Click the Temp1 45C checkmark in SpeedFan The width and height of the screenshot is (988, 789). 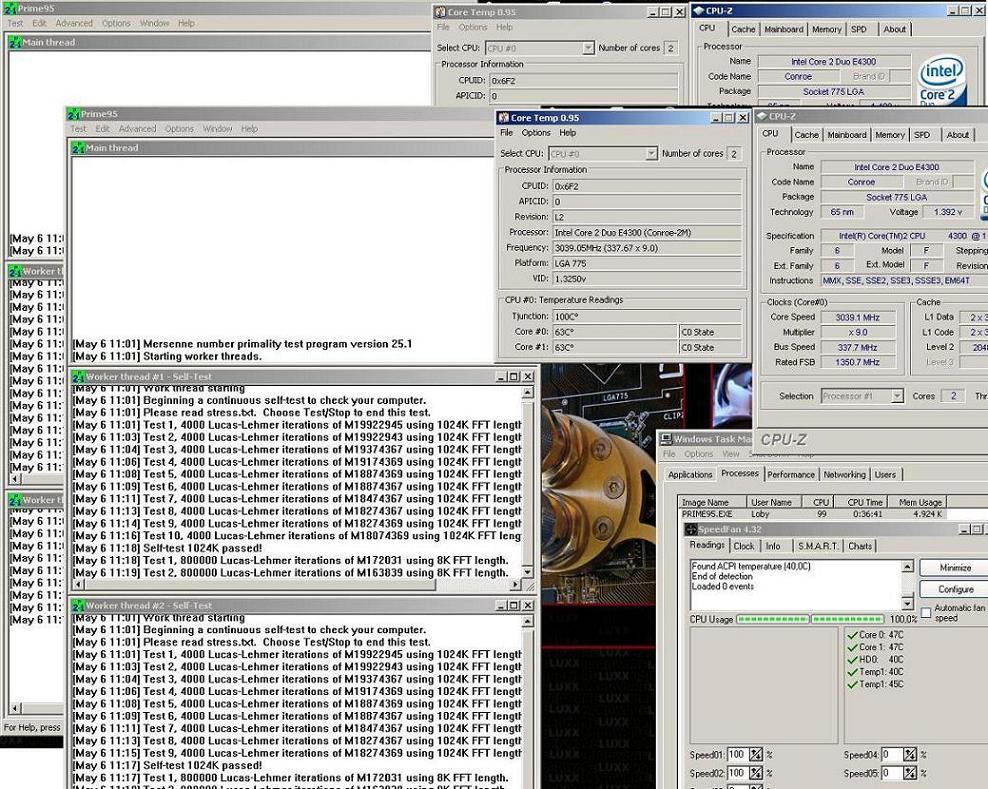[x=852, y=684]
